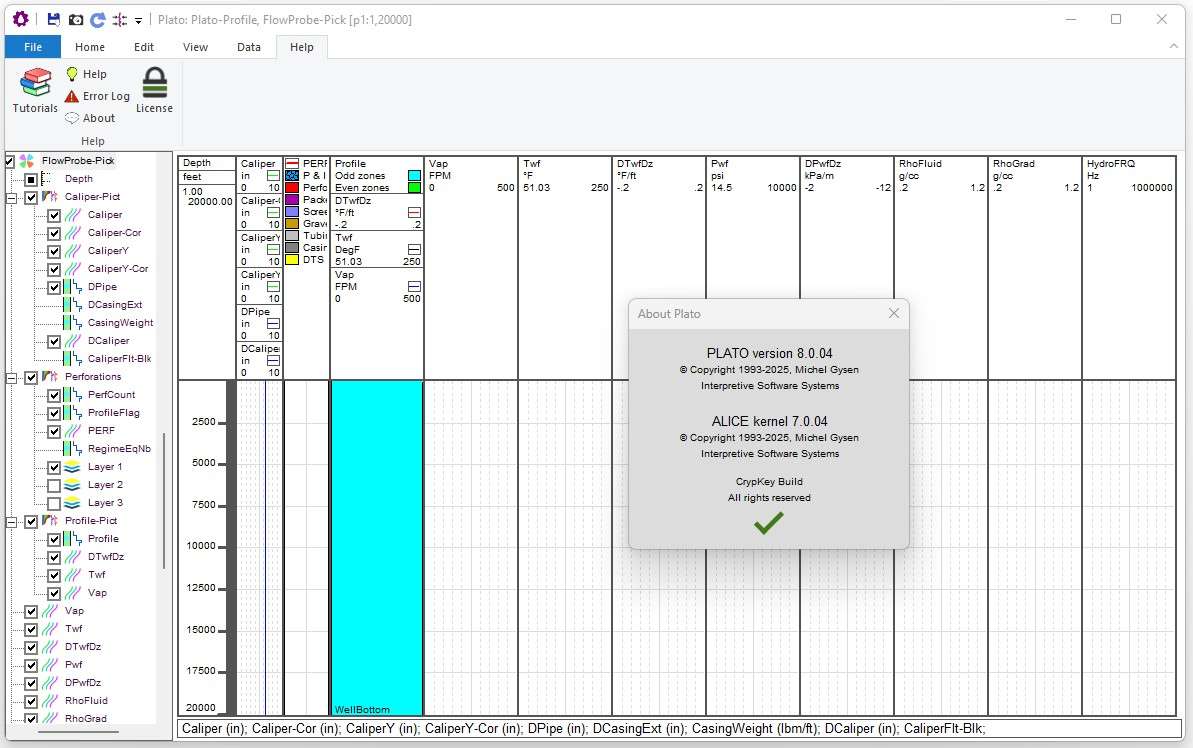Click the Error Log warning icon
This screenshot has width=1193, height=748.
72,96
